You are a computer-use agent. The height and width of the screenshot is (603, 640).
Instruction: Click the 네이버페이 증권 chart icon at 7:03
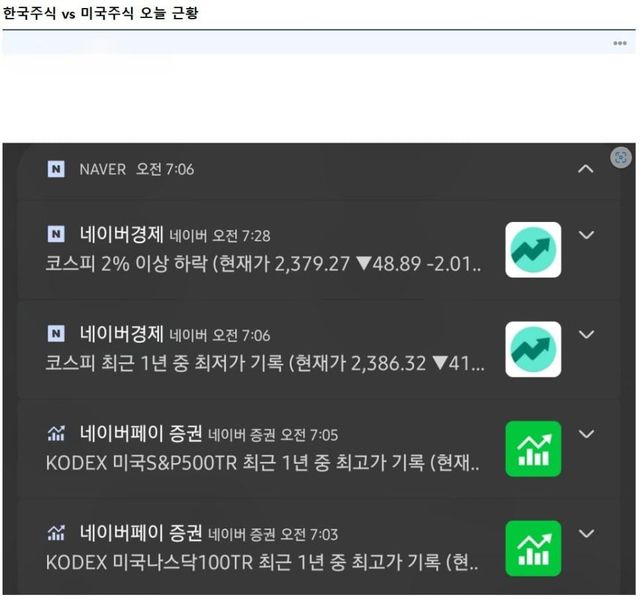click(x=56, y=533)
